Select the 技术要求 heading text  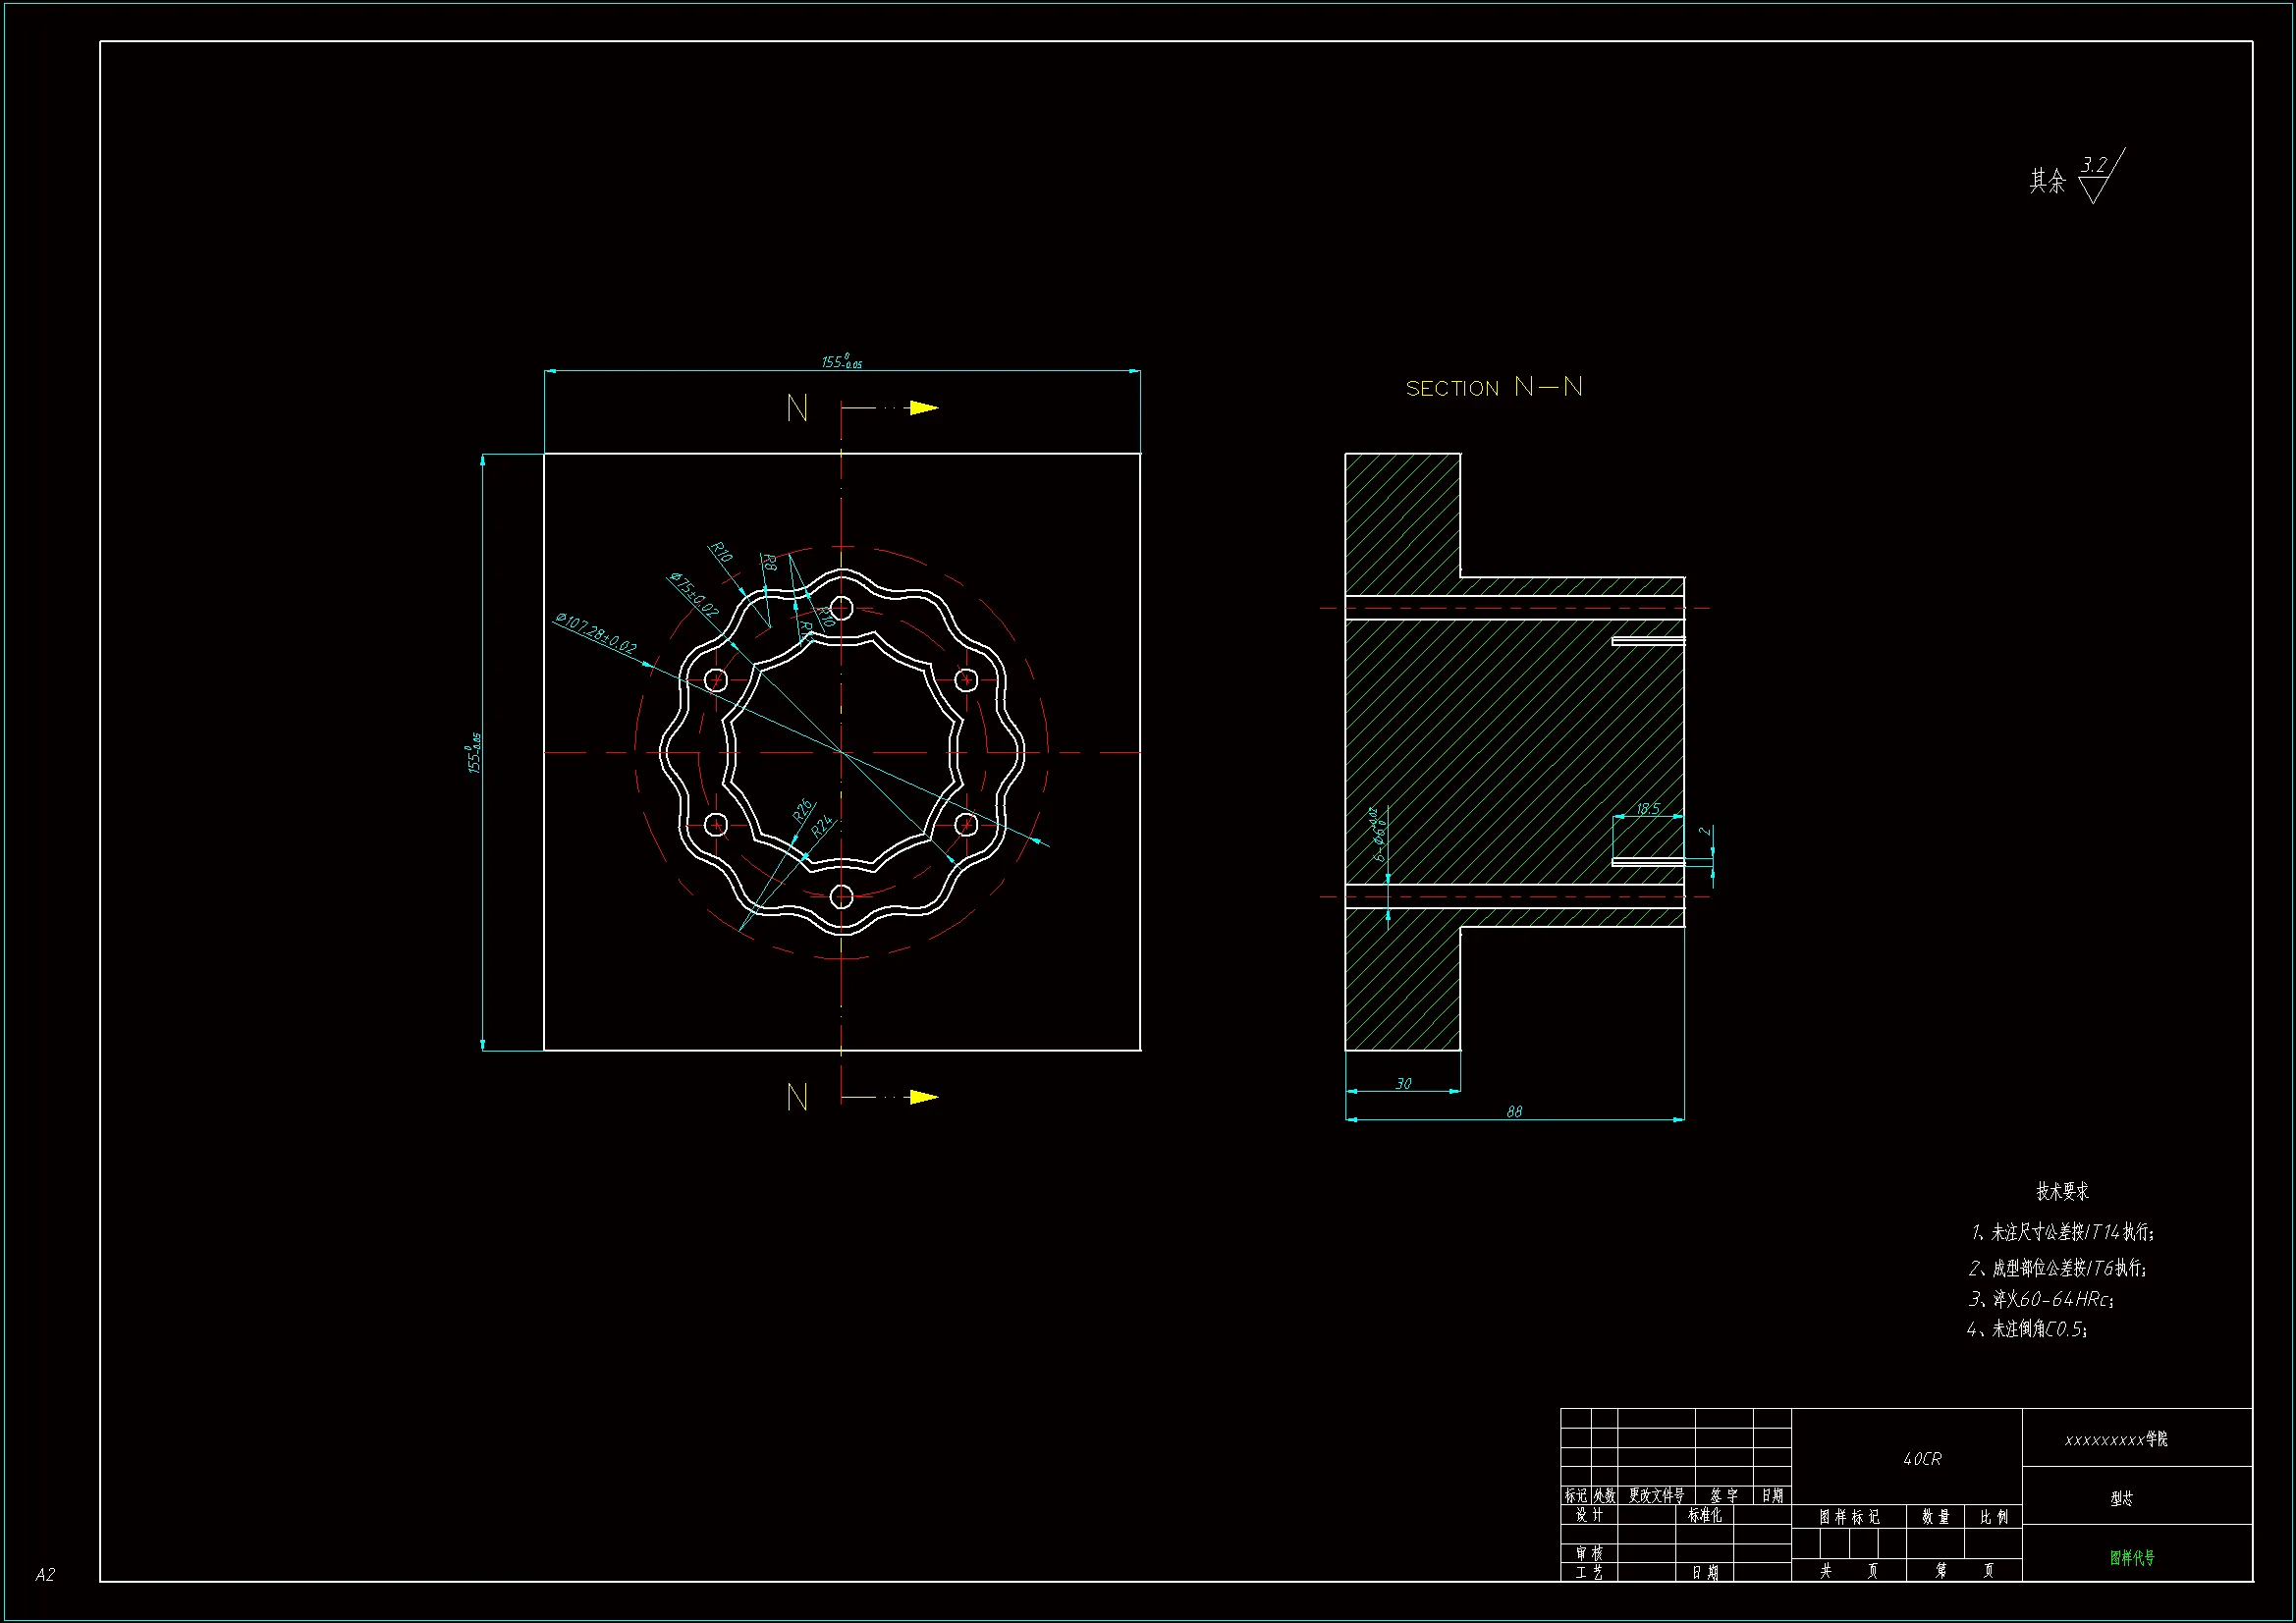(x=2062, y=1191)
